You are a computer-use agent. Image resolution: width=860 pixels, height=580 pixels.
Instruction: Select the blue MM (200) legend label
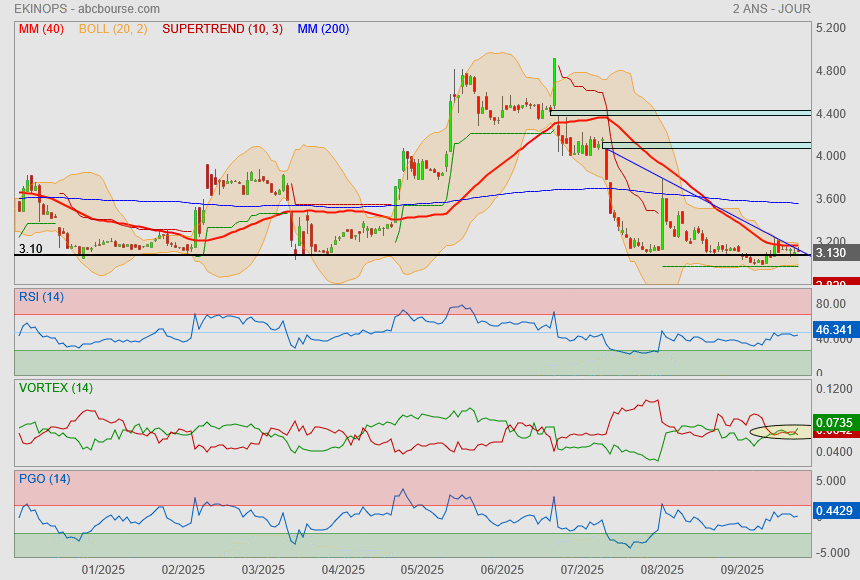pos(323,29)
